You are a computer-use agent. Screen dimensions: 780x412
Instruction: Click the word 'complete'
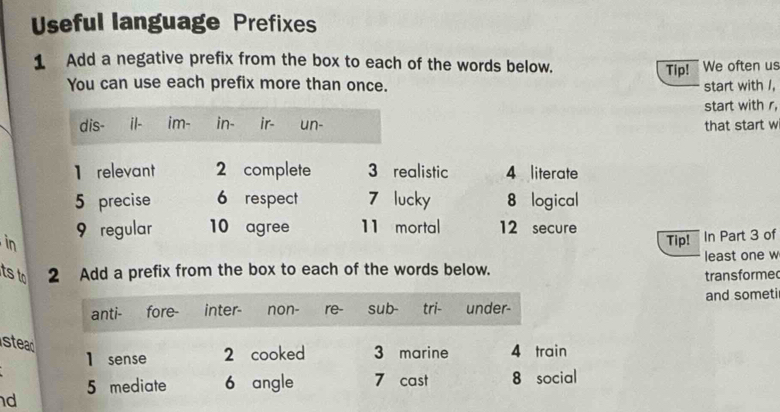point(277,171)
